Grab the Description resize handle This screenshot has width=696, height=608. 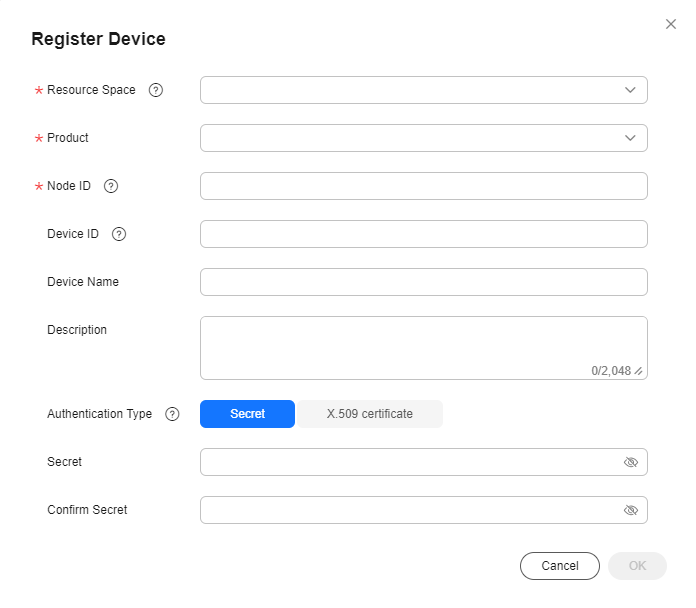point(639,371)
